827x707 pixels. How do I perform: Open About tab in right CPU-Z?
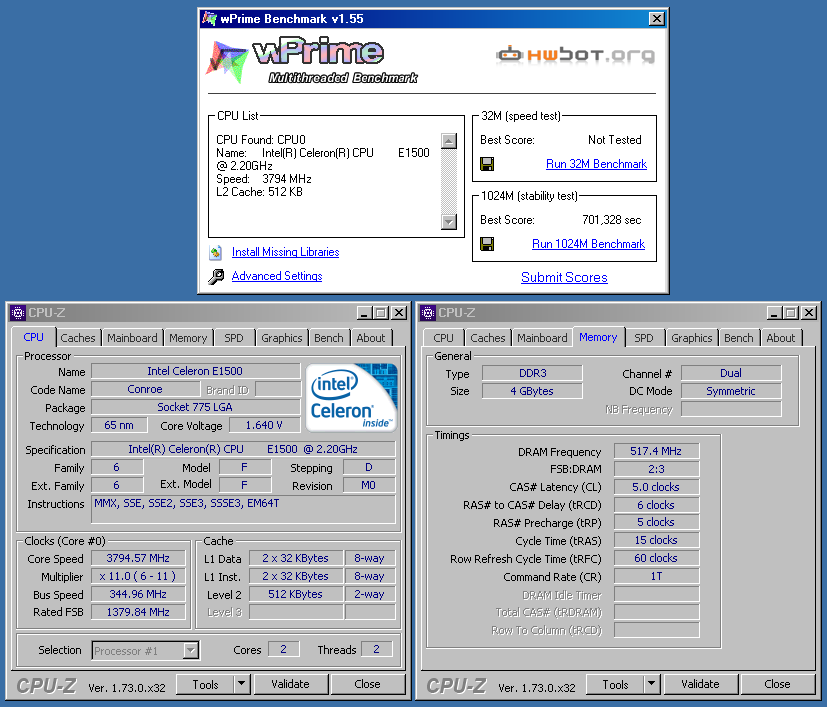pyautogui.click(x=781, y=338)
